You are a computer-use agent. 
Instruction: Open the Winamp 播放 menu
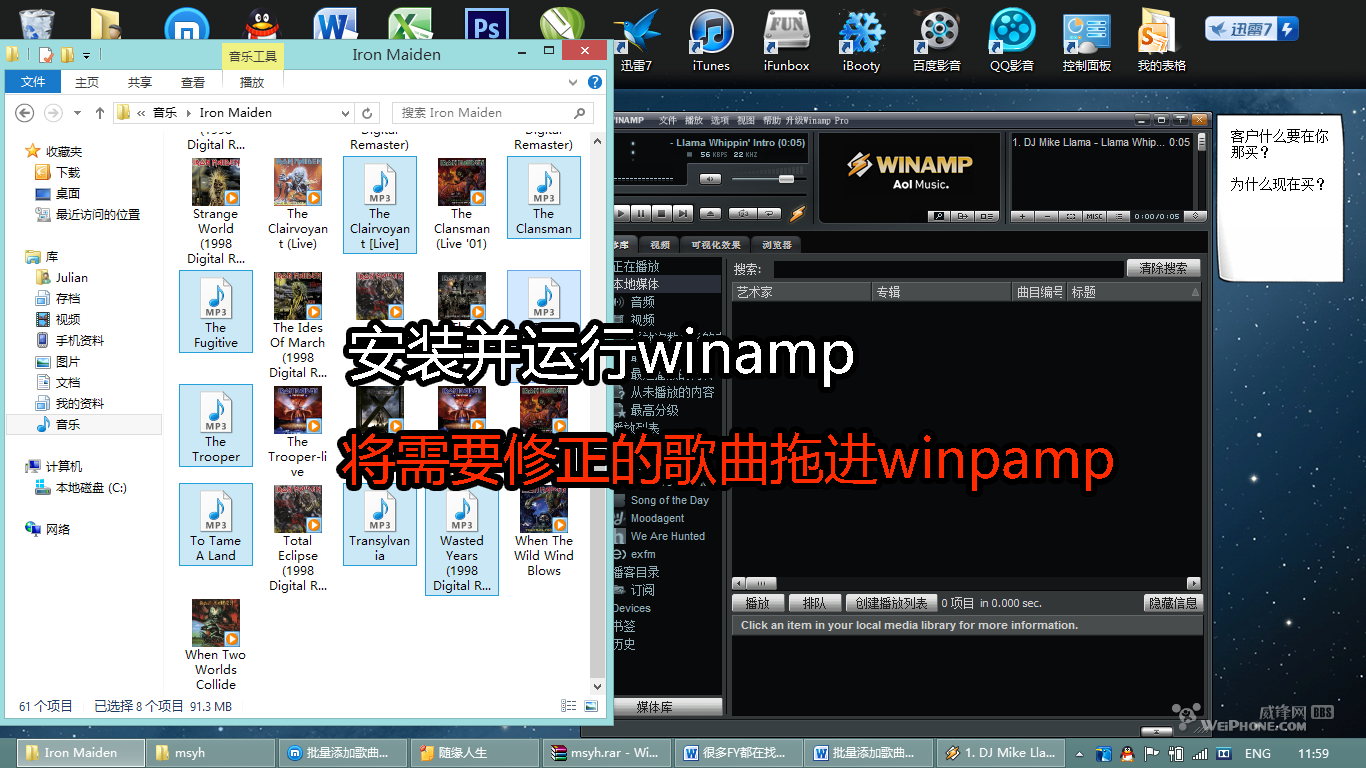694,121
